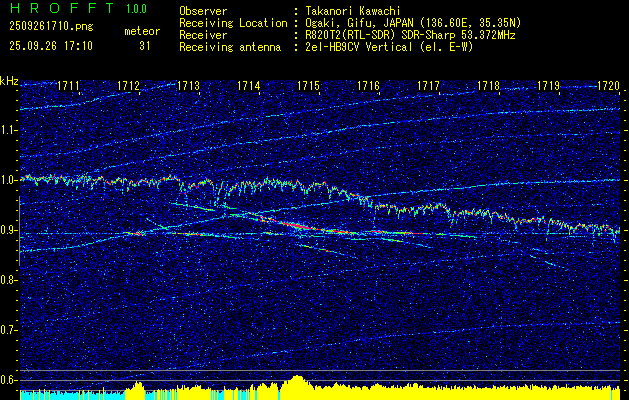Viewport: 629px width, 400px height.
Task: Click the 0.7 frequency axis label
Action: 9,330
